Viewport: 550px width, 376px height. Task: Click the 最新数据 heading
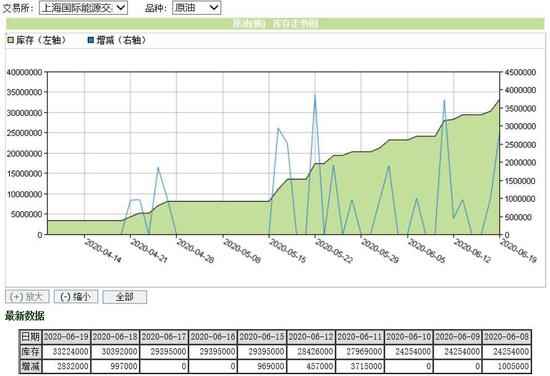click(x=25, y=316)
